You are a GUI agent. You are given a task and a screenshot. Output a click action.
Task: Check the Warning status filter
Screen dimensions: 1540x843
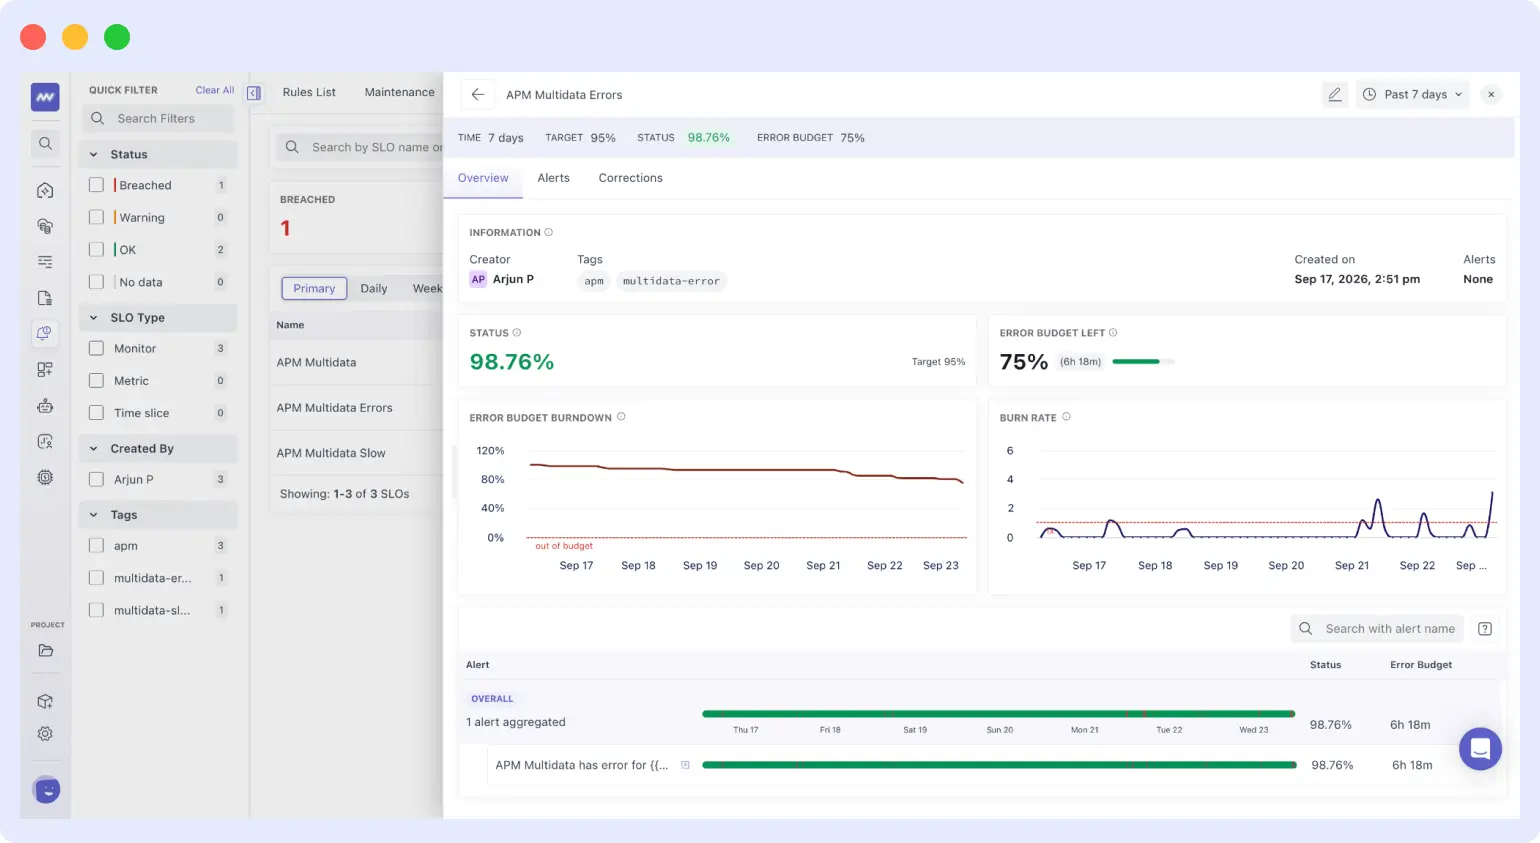pyautogui.click(x=96, y=217)
